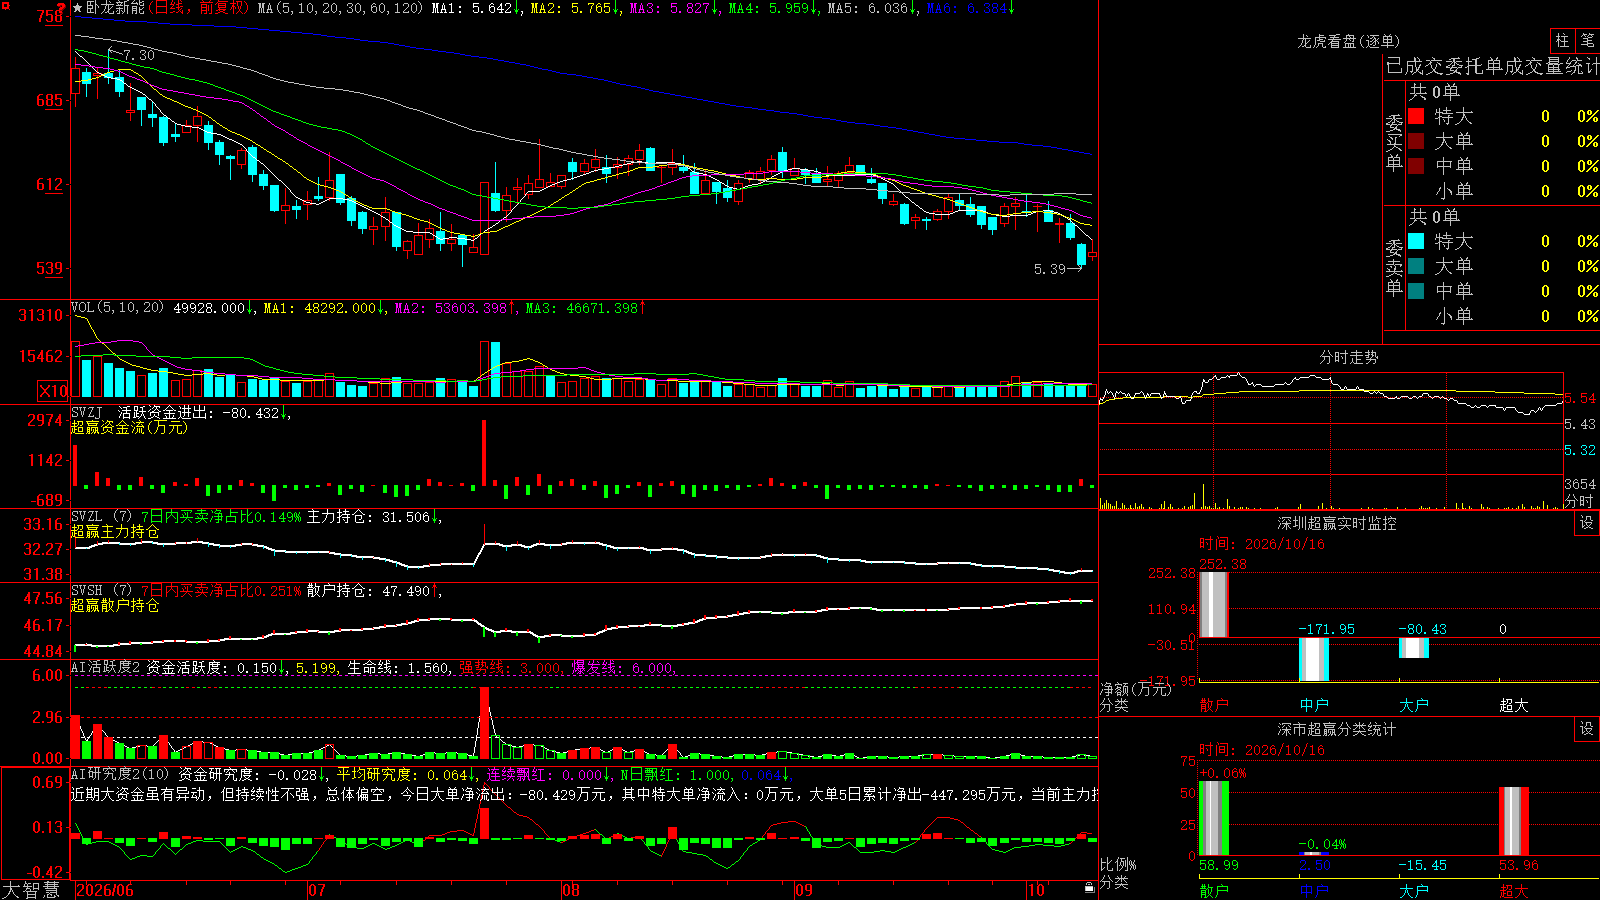The height and width of the screenshot is (900, 1600).
Task: Click the 散户 bar in 深圳超赢实时监控
Action: tap(1214, 604)
